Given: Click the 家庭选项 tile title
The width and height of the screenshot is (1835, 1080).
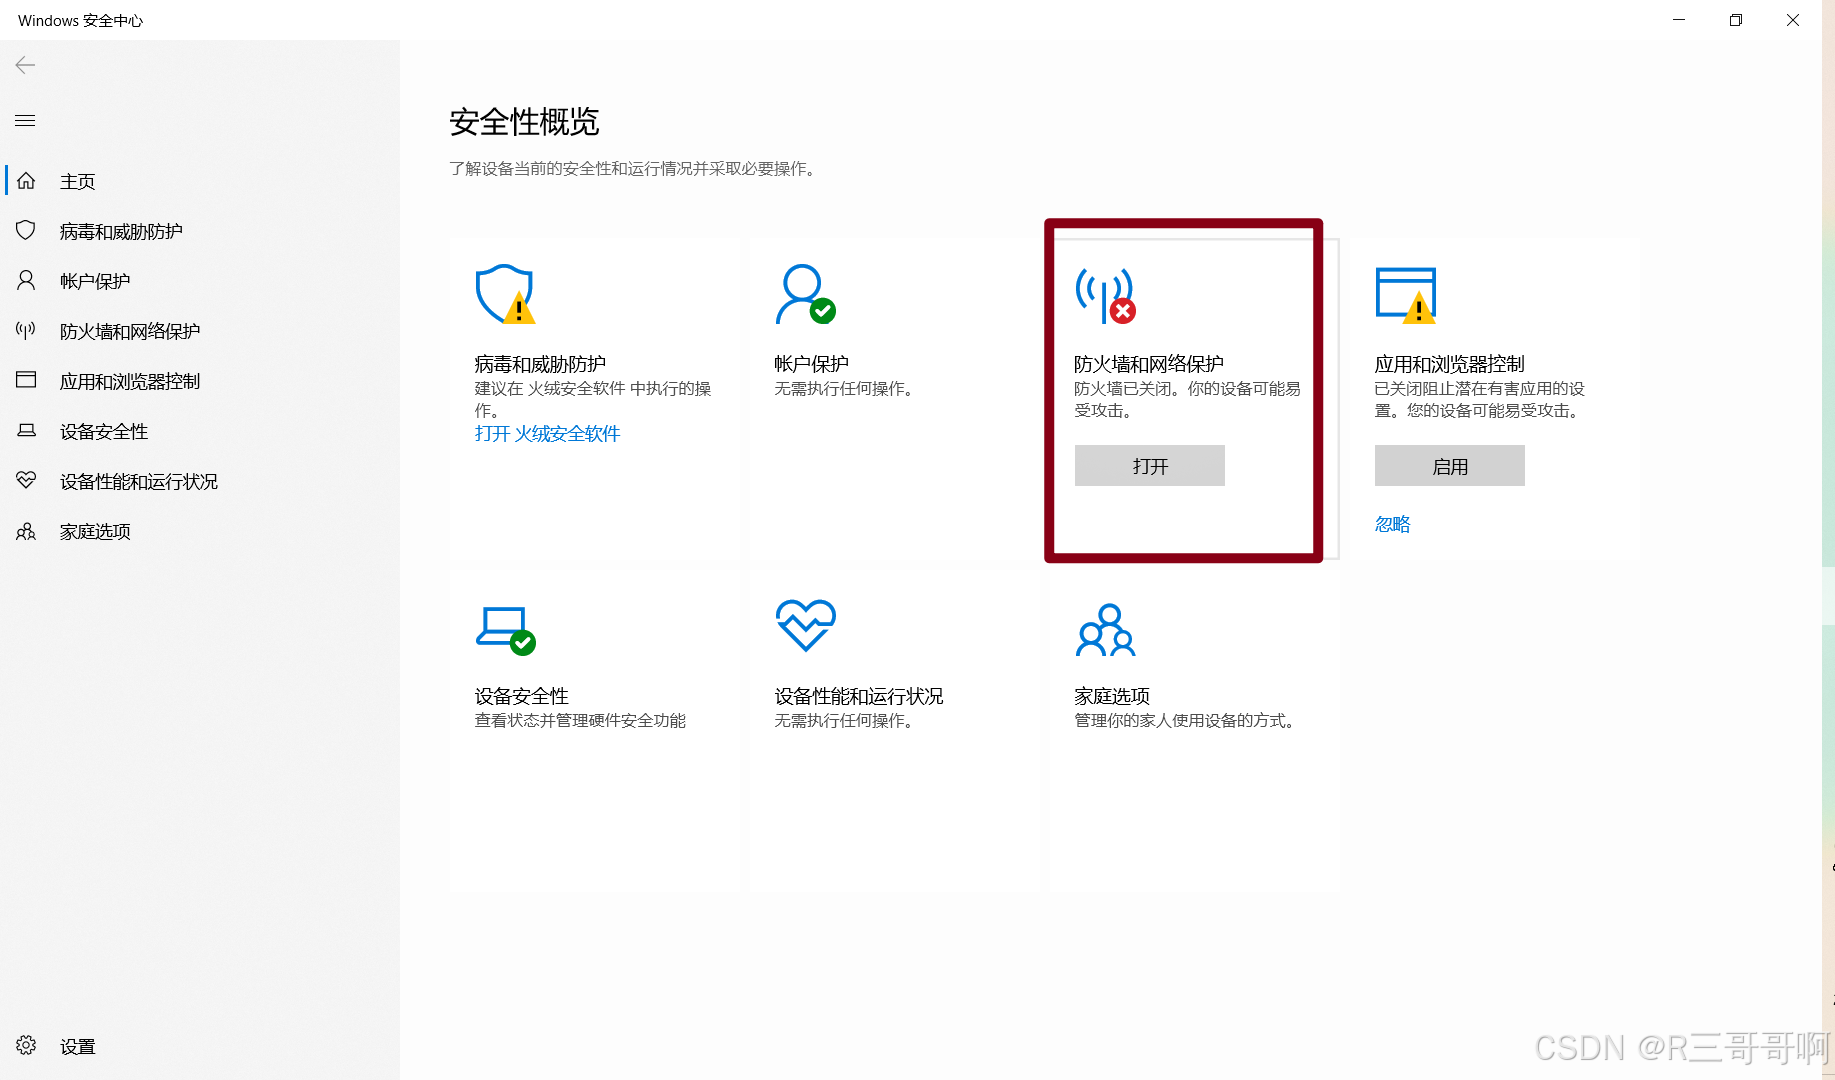Looking at the screenshot, I should point(1112,696).
